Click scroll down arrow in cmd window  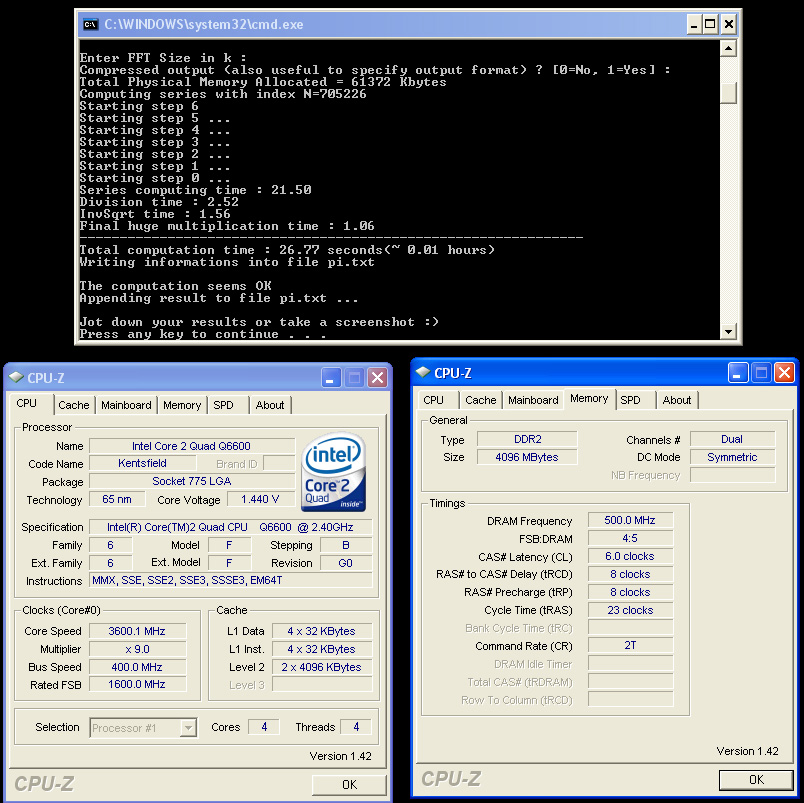coord(728,331)
